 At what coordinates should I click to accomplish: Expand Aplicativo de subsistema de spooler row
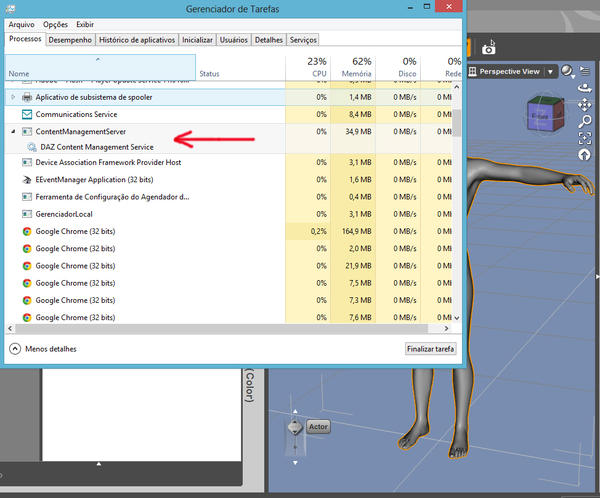pos(13,97)
